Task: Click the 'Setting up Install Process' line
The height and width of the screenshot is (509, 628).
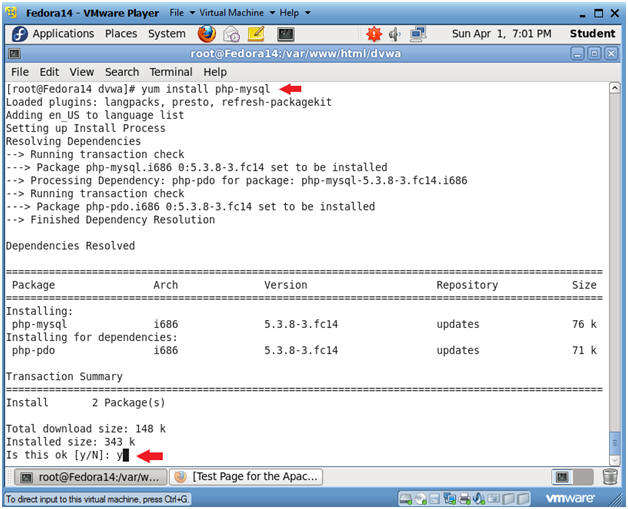Action: point(86,128)
